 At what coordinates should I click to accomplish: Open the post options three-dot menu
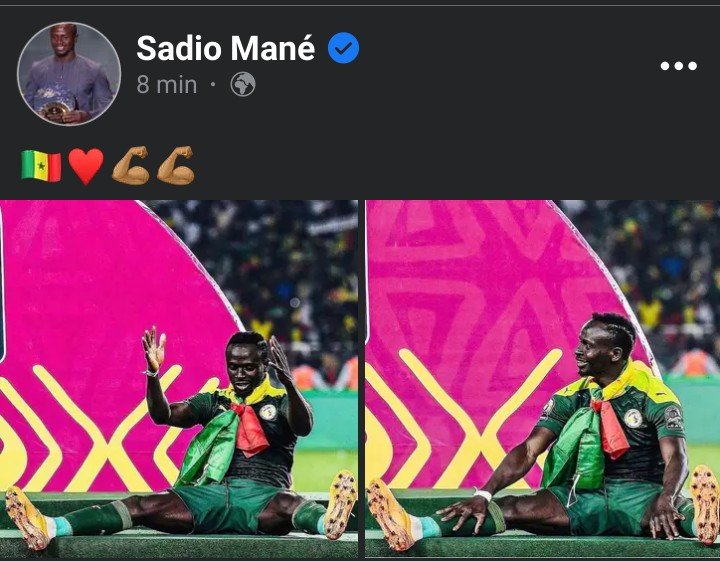pos(678,66)
